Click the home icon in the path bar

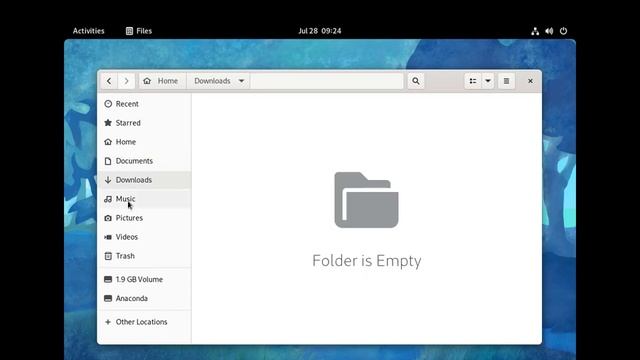[x=147, y=81]
